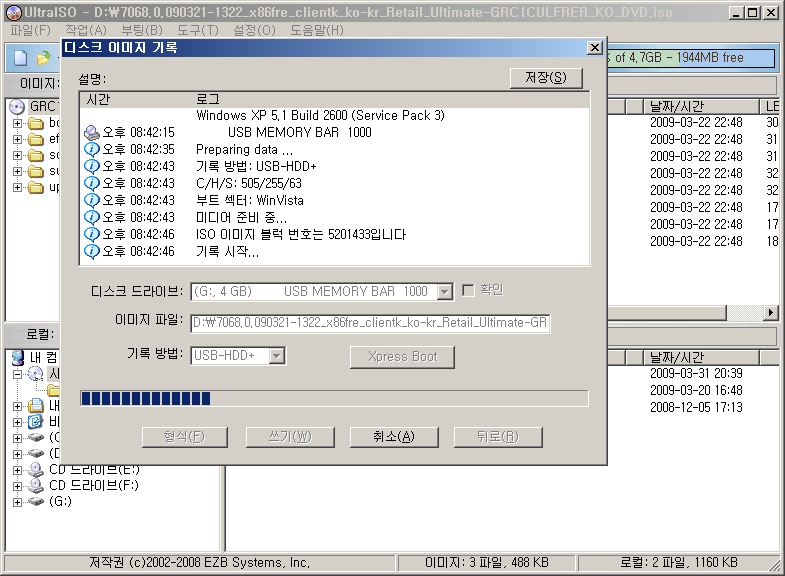This screenshot has height=576, width=785.
Task: Select the CD 드라이브(F:) drive icon
Action: click(x=36, y=485)
